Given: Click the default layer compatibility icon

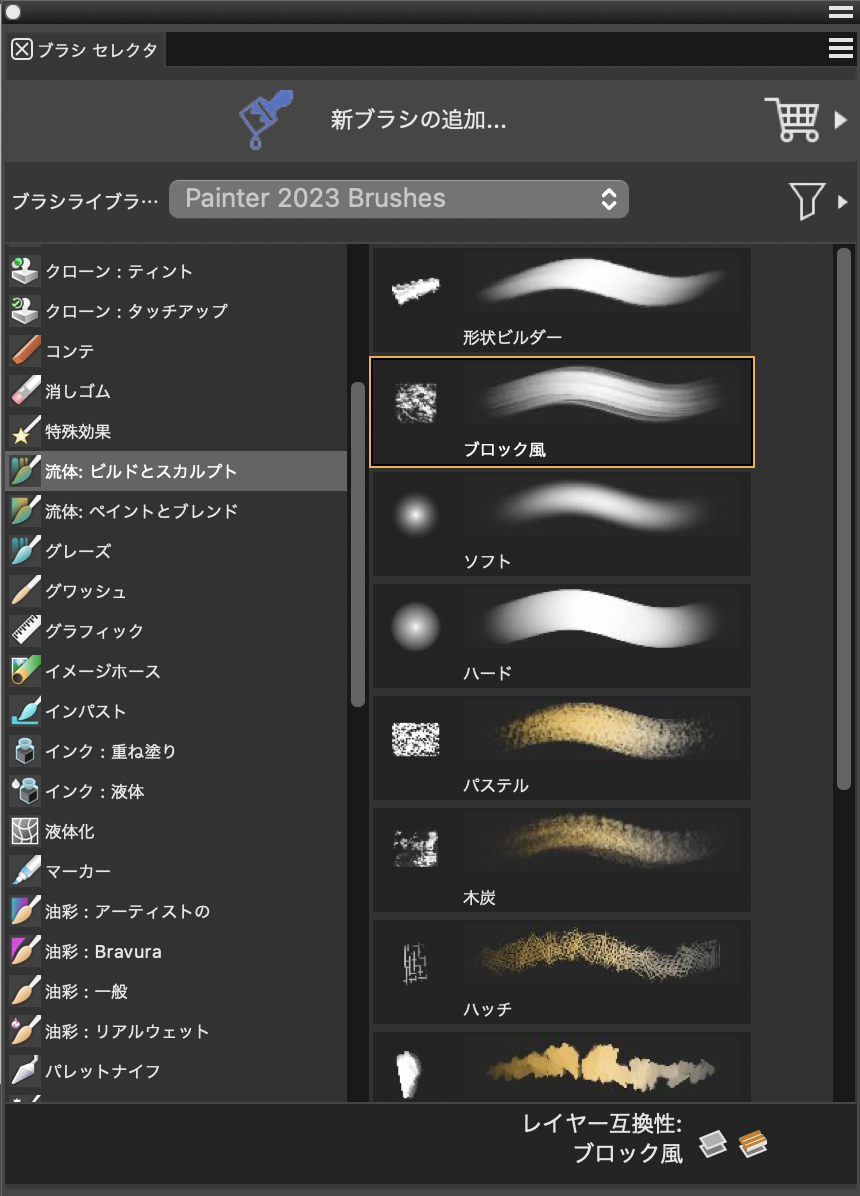Looking at the screenshot, I should (x=712, y=1143).
